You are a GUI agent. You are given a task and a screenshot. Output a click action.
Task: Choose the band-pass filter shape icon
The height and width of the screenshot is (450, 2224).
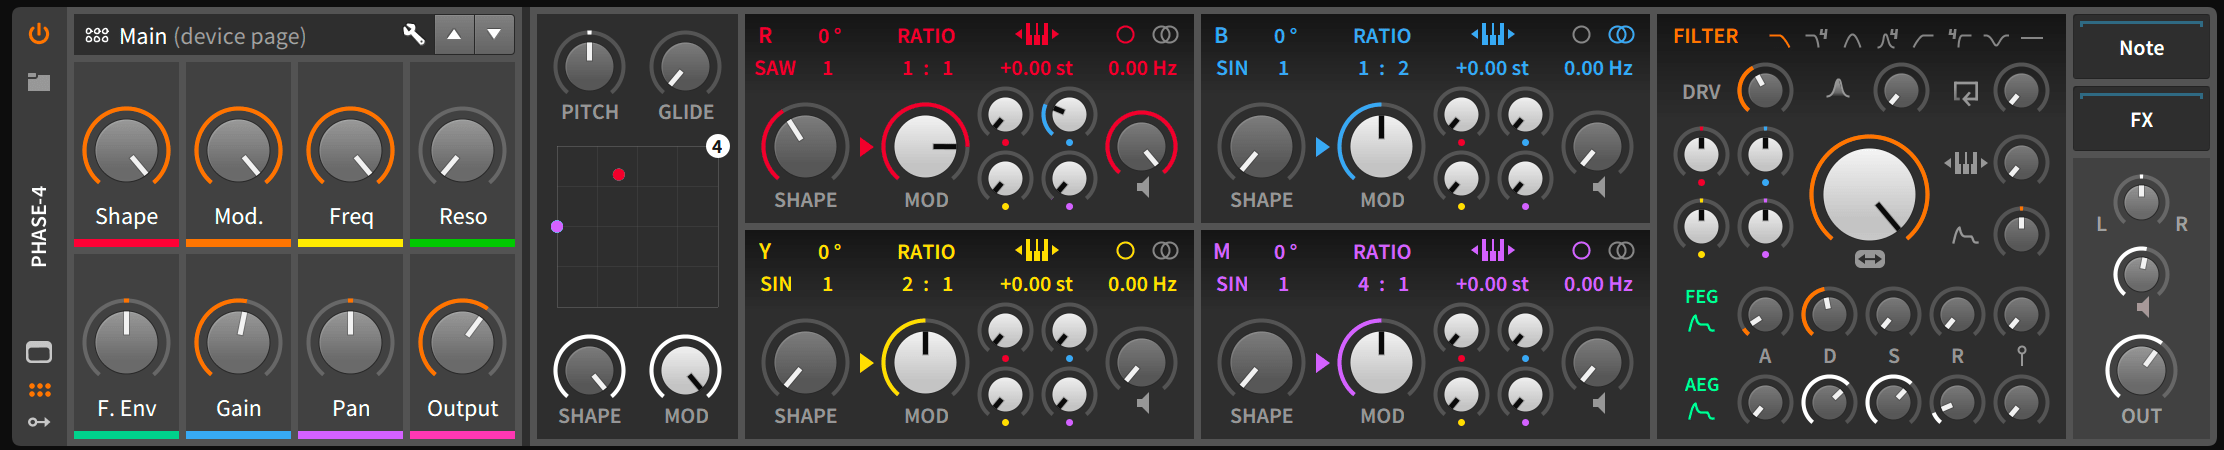(x=1852, y=39)
